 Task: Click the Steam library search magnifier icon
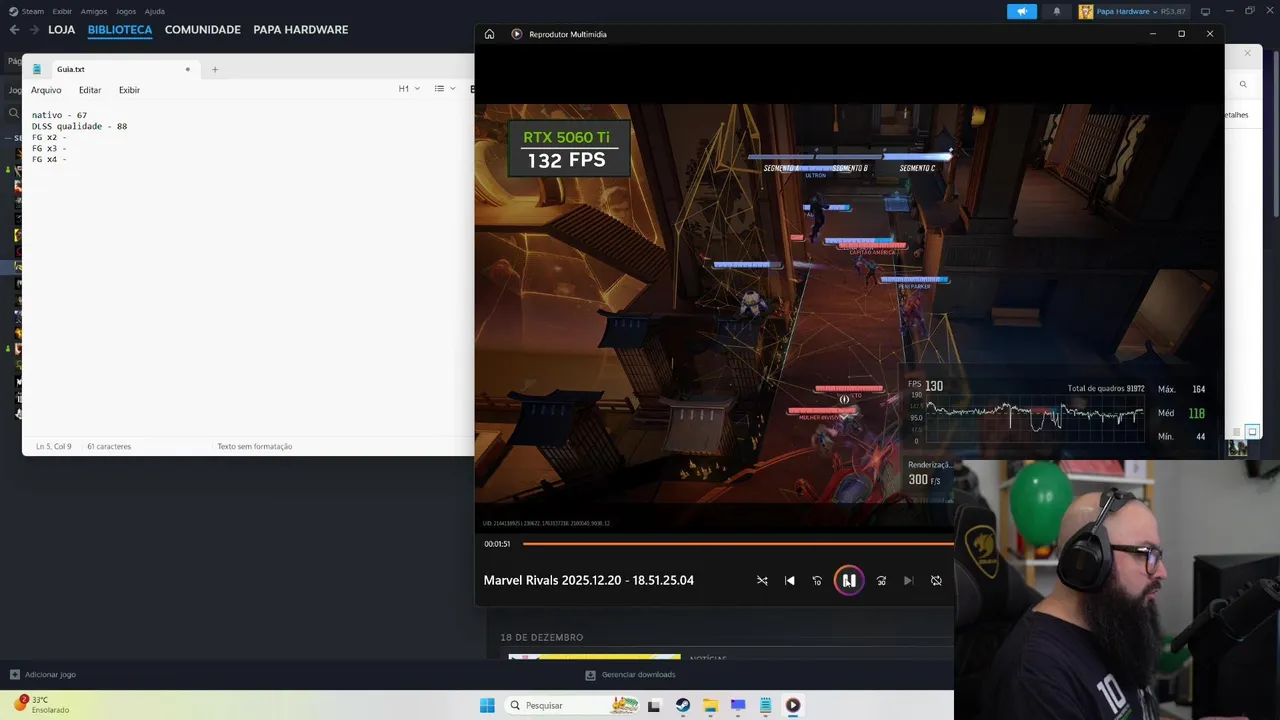coord(15,113)
